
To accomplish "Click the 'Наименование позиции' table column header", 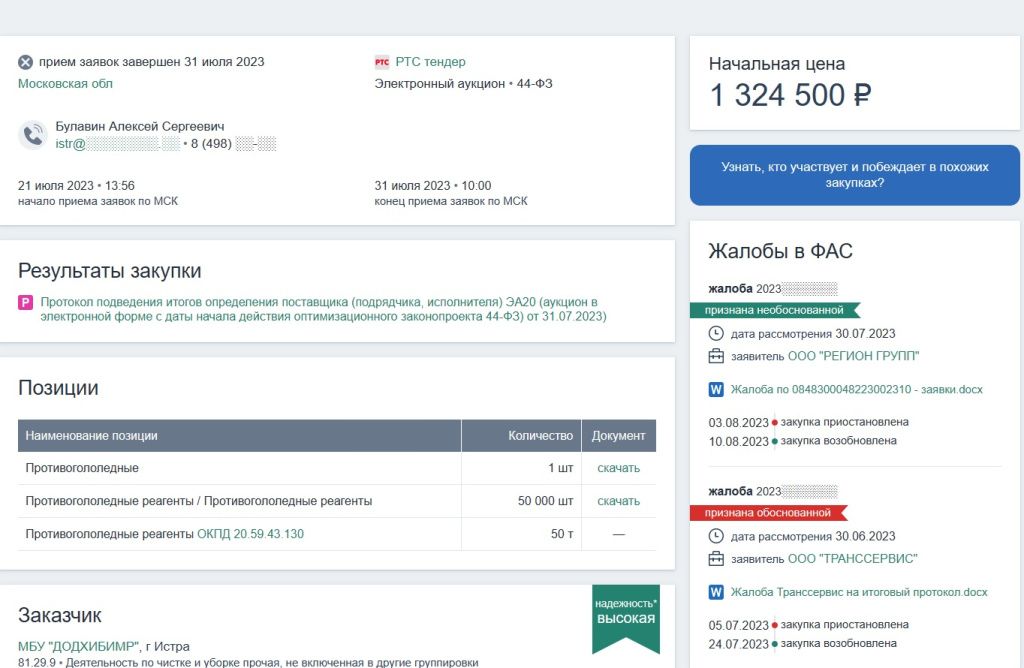I will coord(92,436).
